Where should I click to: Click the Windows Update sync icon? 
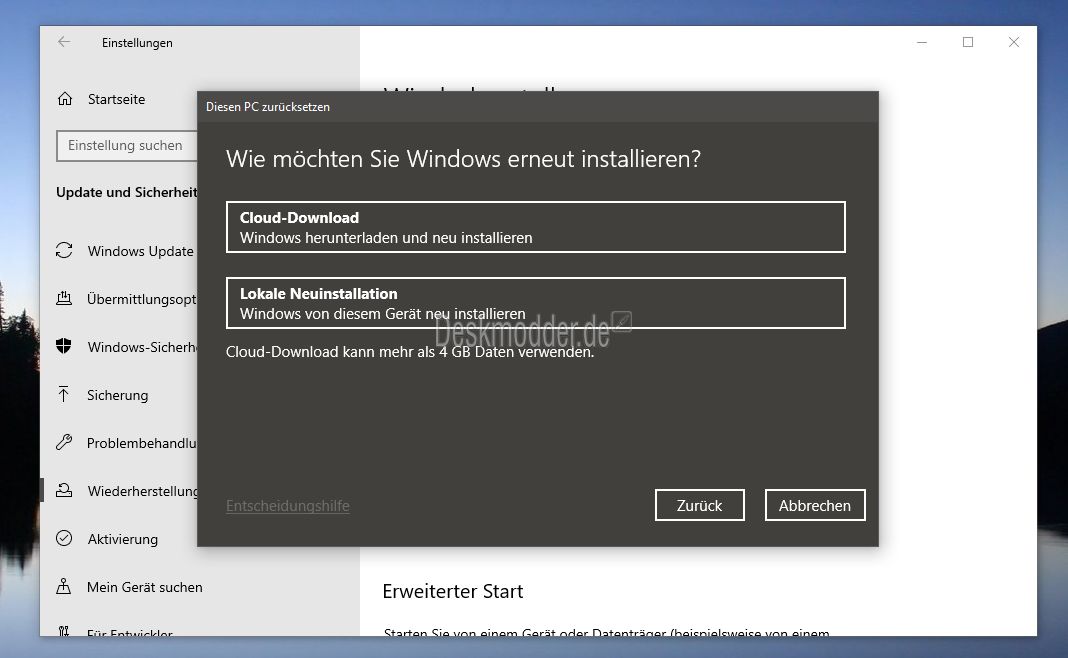64,251
